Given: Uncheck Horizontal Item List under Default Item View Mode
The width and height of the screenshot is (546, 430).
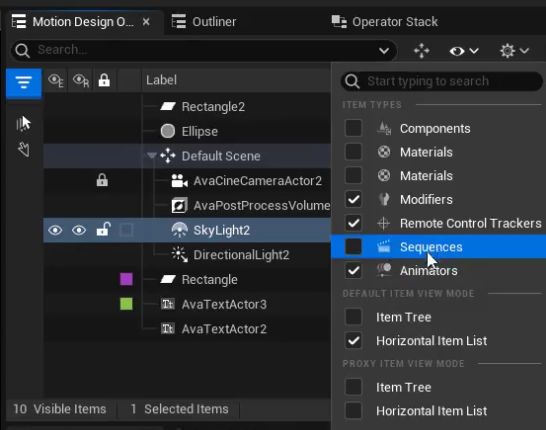Looking at the screenshot, I should pos(353,341).
